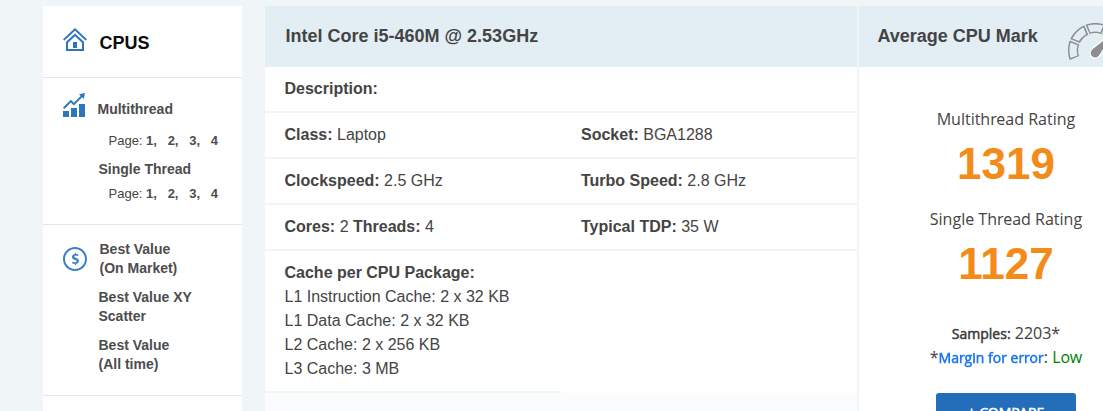
Task: Open the CPUS section link
Action: (x=124, y=43)
